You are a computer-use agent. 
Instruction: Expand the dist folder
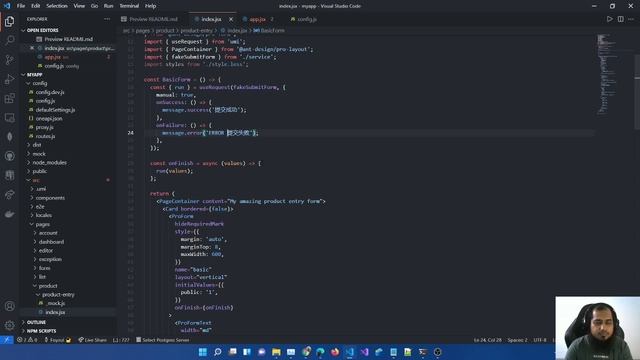(37, 145)
